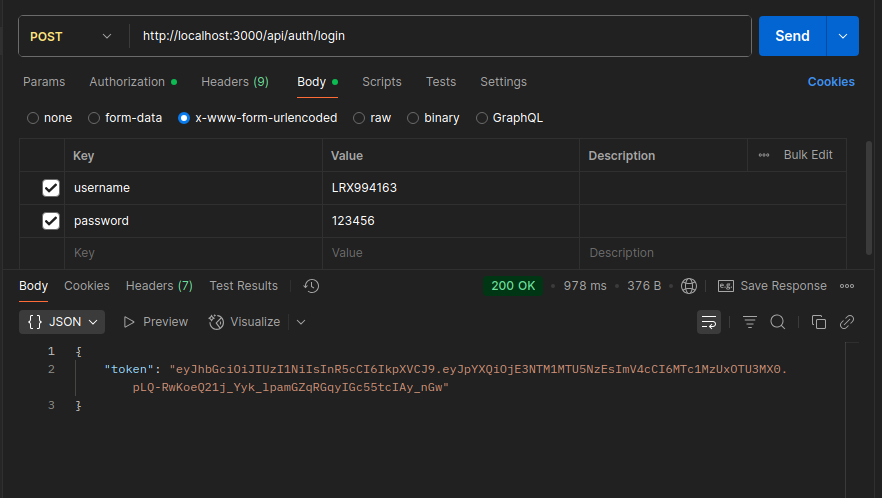Switch to the Authorization tab

click(x=127, y=82)
